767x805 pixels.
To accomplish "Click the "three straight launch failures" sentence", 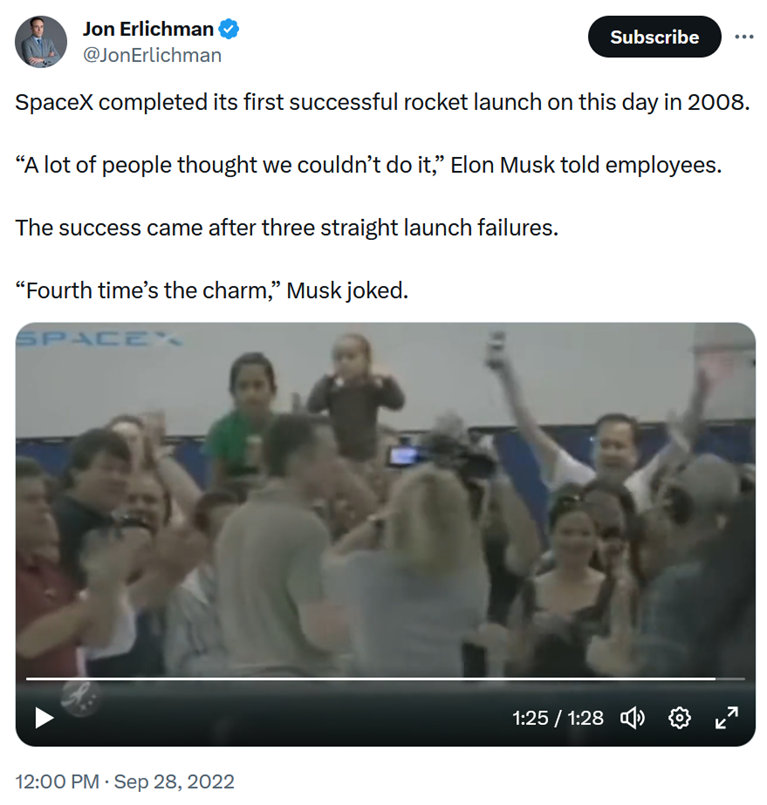I will (x=287, y=228).
